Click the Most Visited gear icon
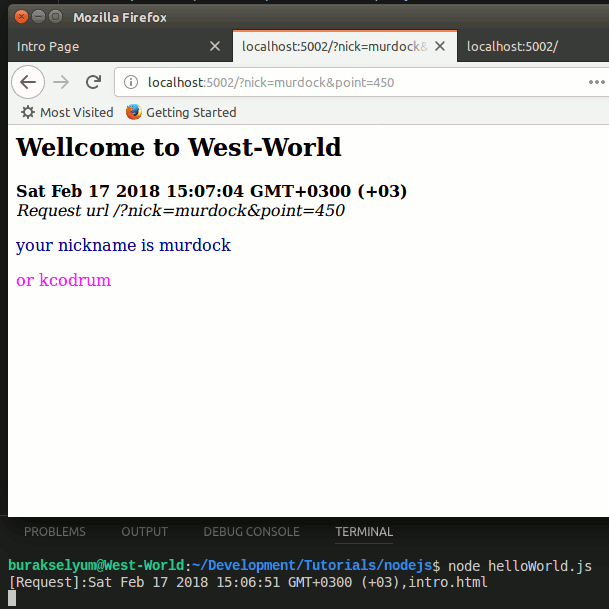Screen dimensions: 609x609 (28, 112)
